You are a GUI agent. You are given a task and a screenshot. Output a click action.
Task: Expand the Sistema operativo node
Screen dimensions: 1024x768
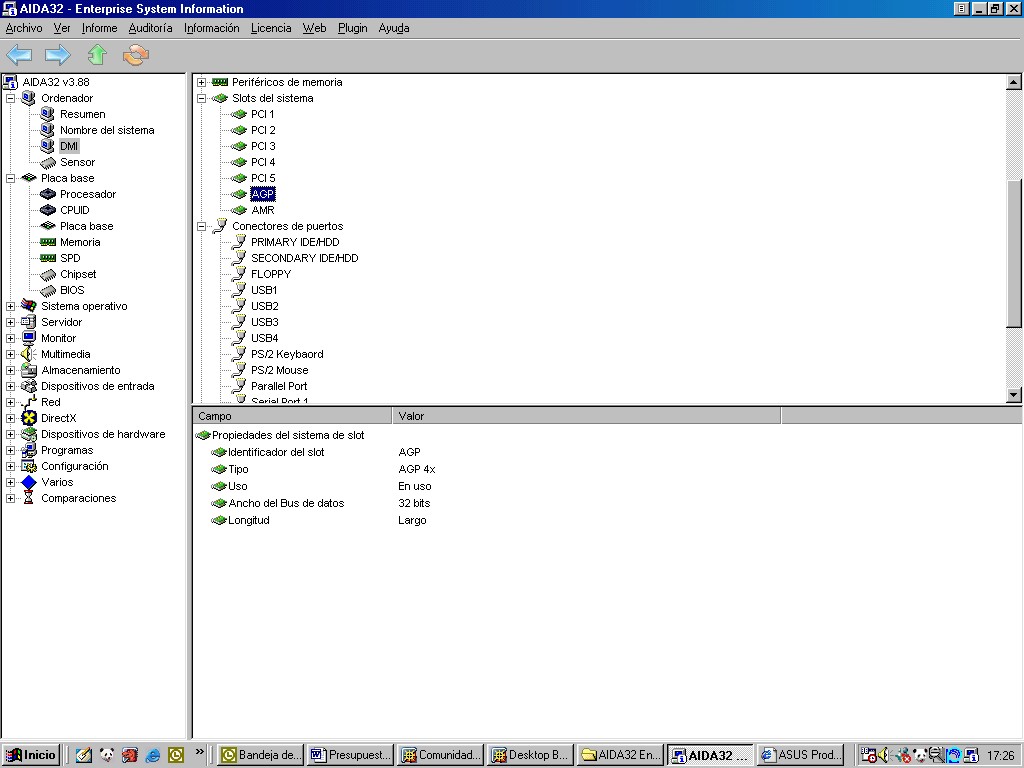[x=10, y=306]
